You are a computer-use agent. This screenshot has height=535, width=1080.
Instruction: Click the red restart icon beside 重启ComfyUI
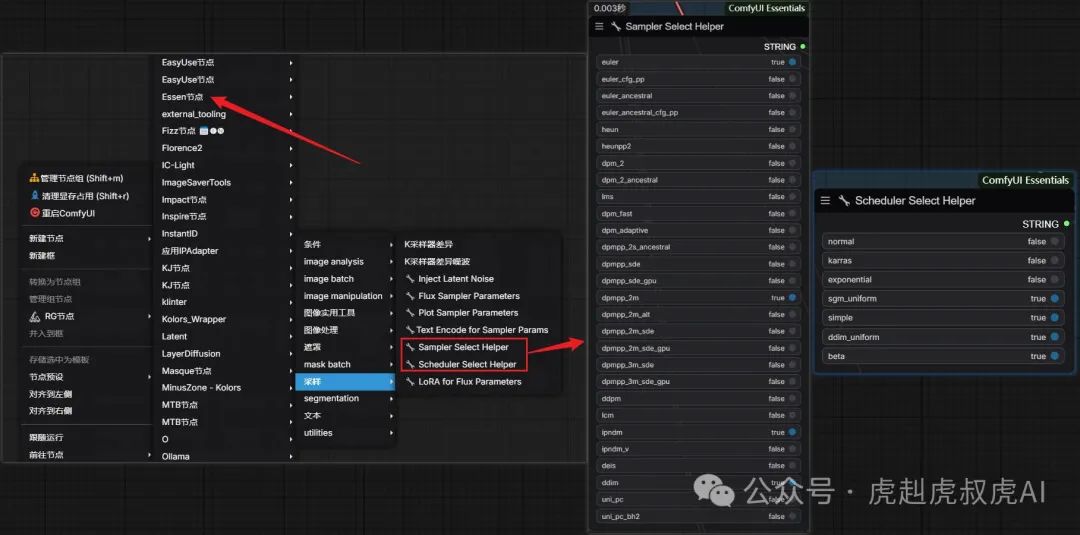(34, 213)
